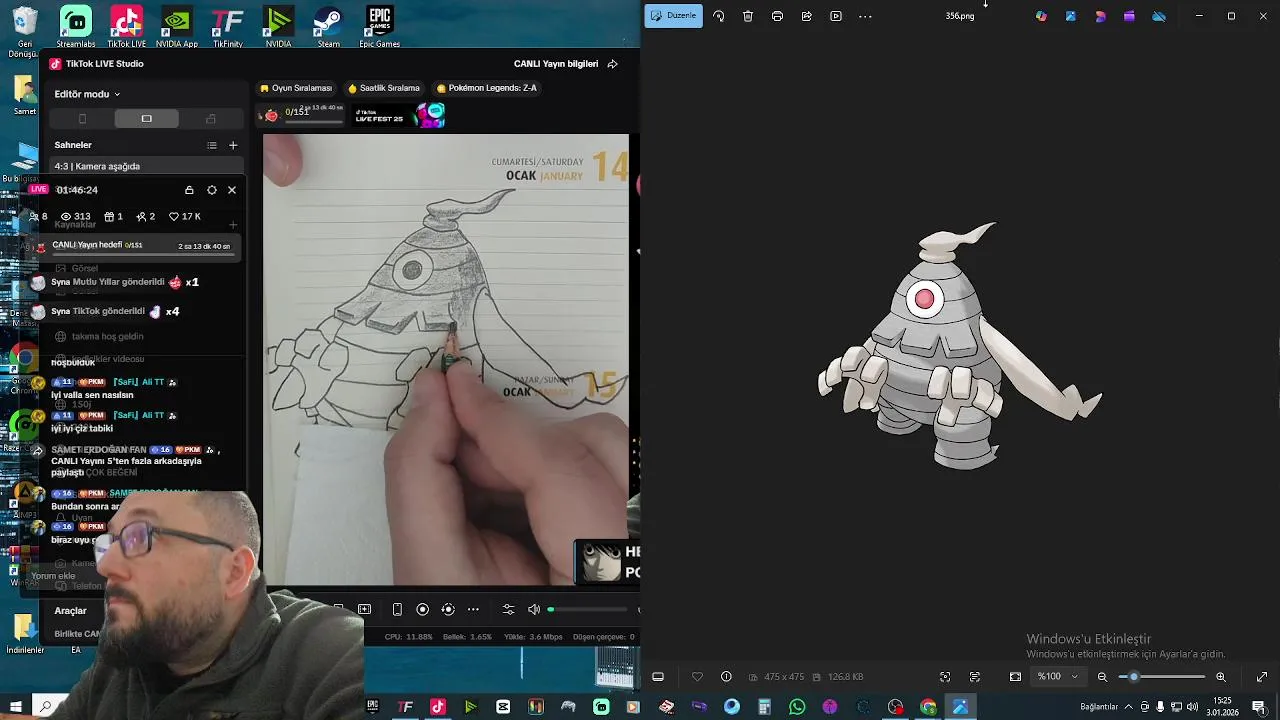Screen dimensions: 1280x720
Task: Click the 313 viewers count
Action: (x=75, y=216)
